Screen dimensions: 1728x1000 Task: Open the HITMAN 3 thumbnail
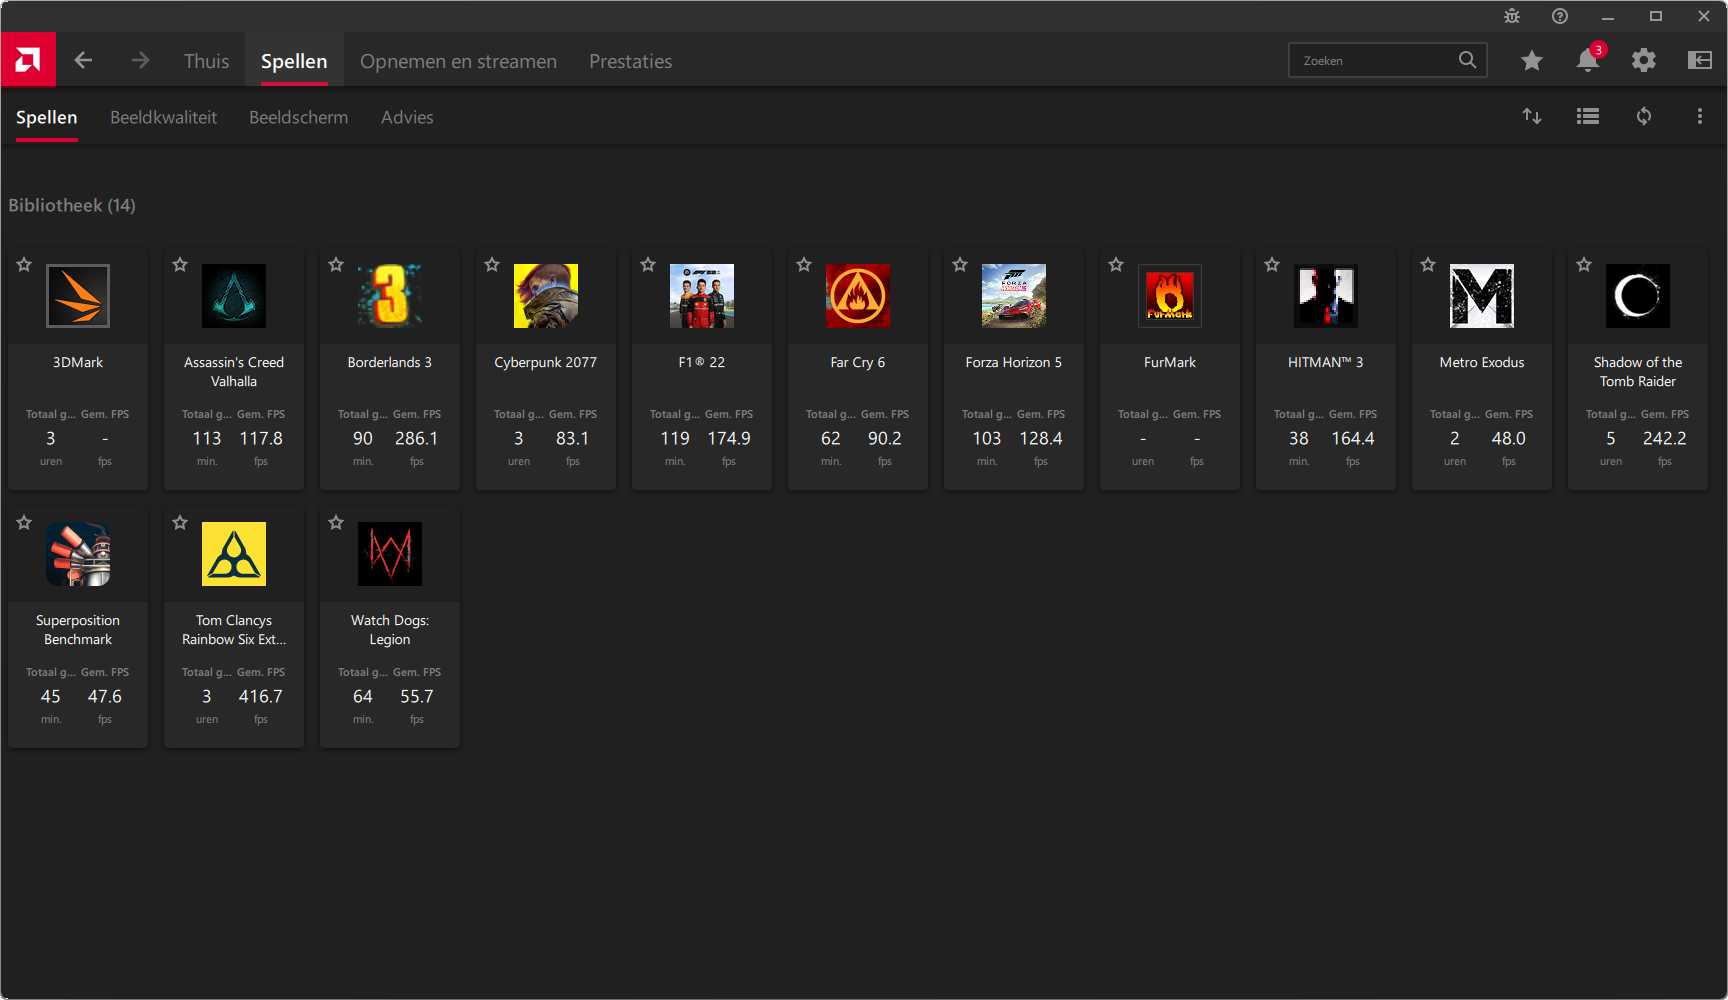(x=1326, y=296)
